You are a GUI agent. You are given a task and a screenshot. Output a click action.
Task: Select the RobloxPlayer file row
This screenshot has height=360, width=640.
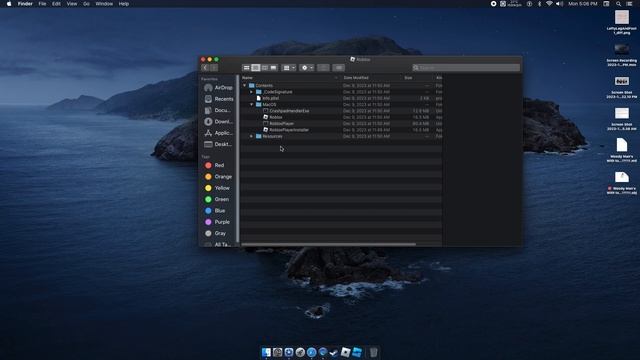tap(342, 124)
